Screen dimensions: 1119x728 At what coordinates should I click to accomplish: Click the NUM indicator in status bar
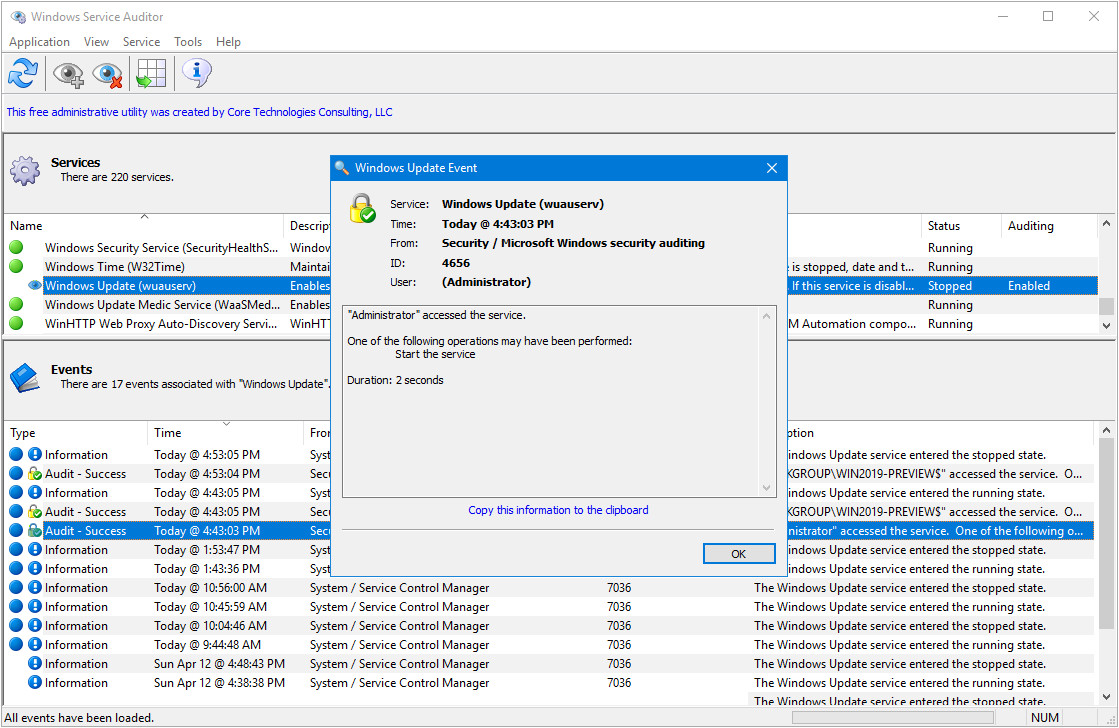pos(1045,718)
